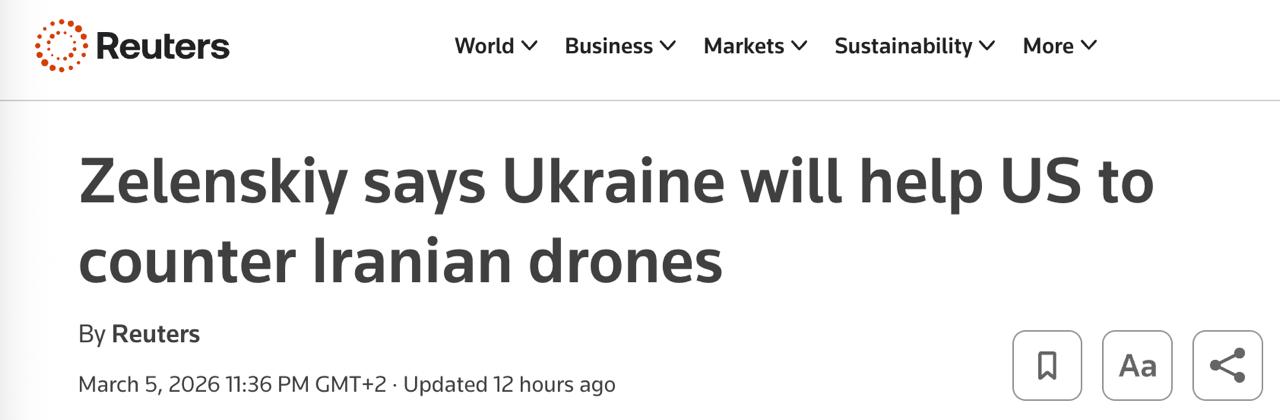Click the Reuters author byline link

point(155,334)
